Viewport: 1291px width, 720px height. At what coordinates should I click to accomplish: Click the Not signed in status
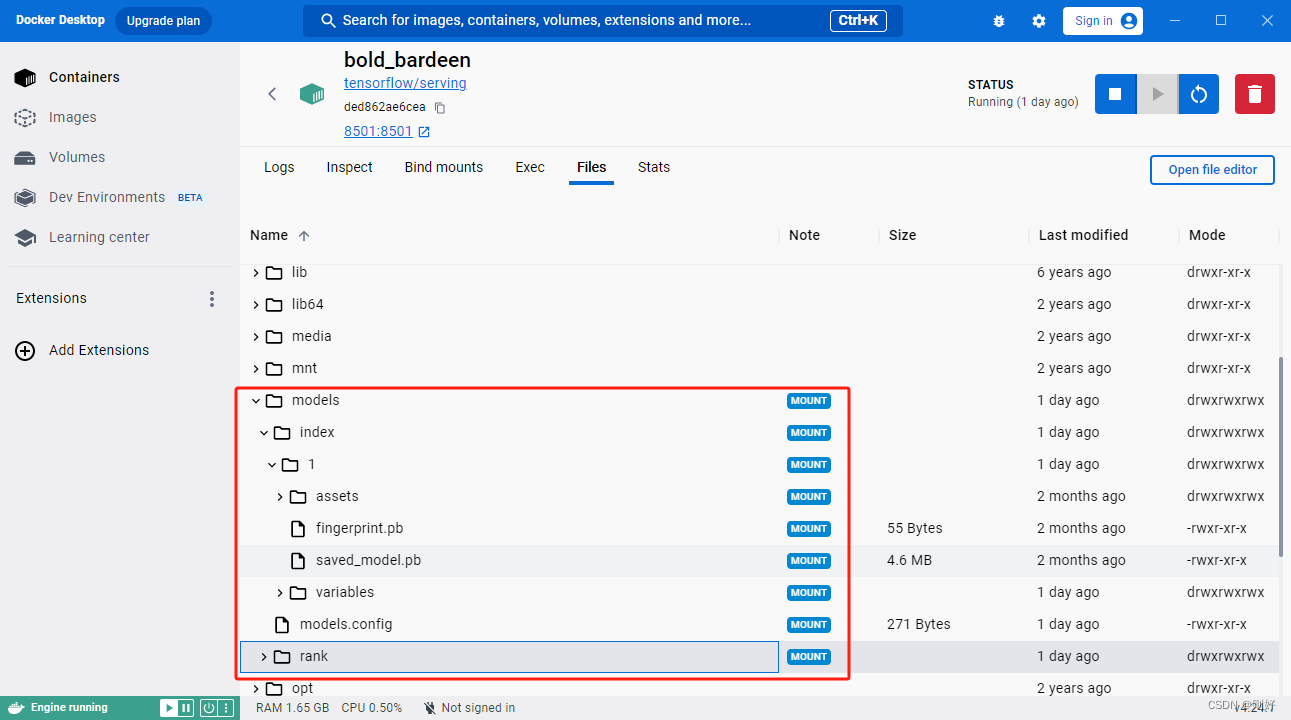pyautogui.click(x=468, y=708)
